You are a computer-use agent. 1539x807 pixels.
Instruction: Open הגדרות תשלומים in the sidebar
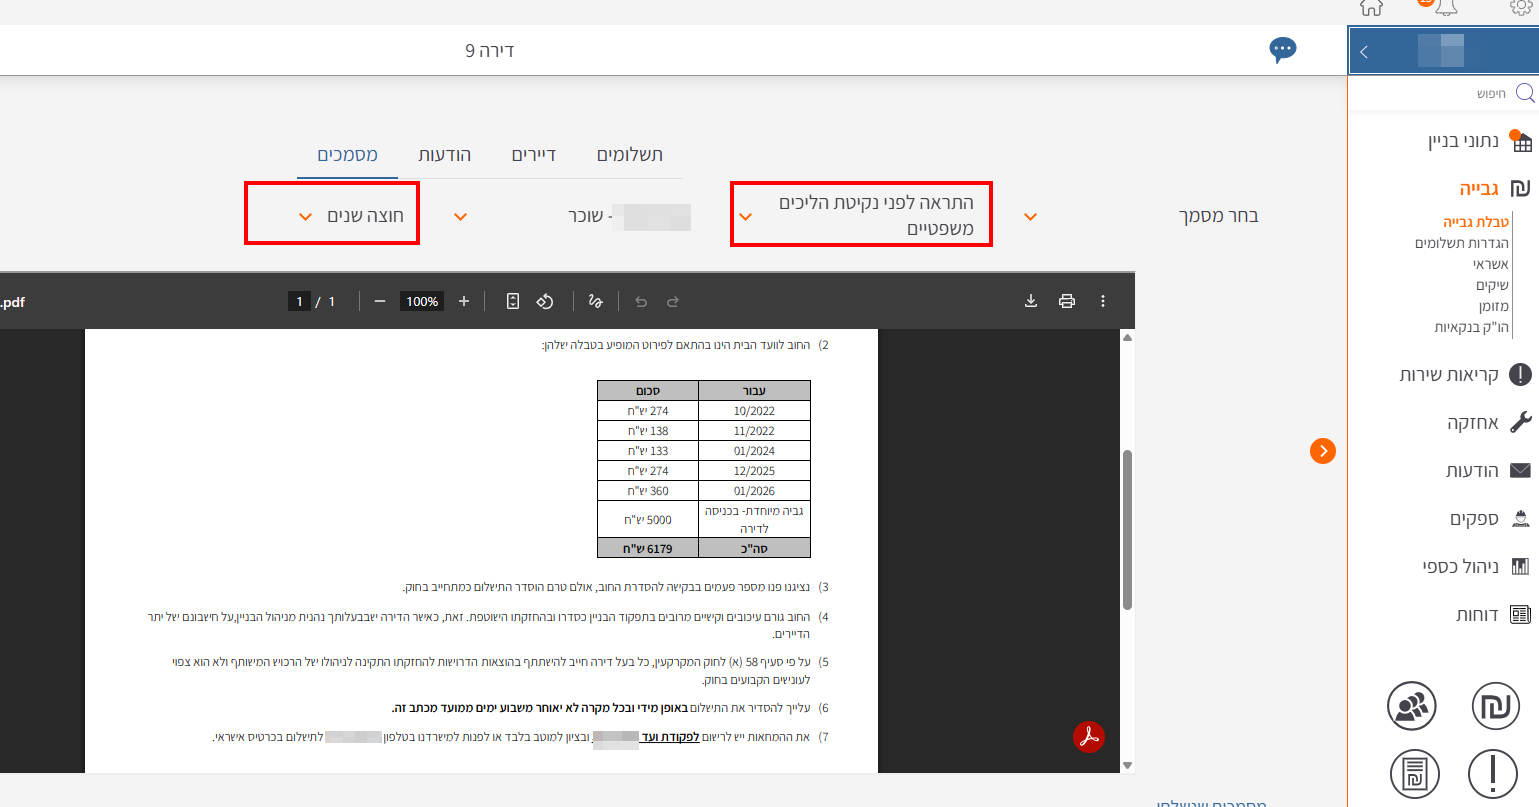coord(1461,243)
